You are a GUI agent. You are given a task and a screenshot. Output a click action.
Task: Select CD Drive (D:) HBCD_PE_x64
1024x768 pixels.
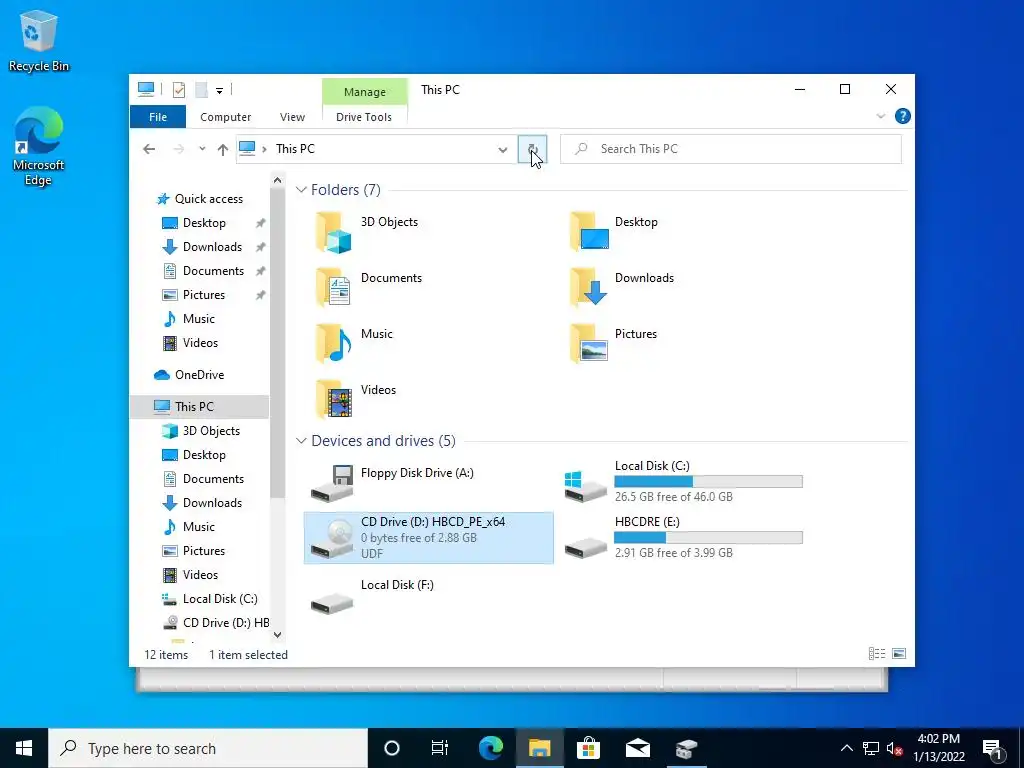tap(428, 537)
